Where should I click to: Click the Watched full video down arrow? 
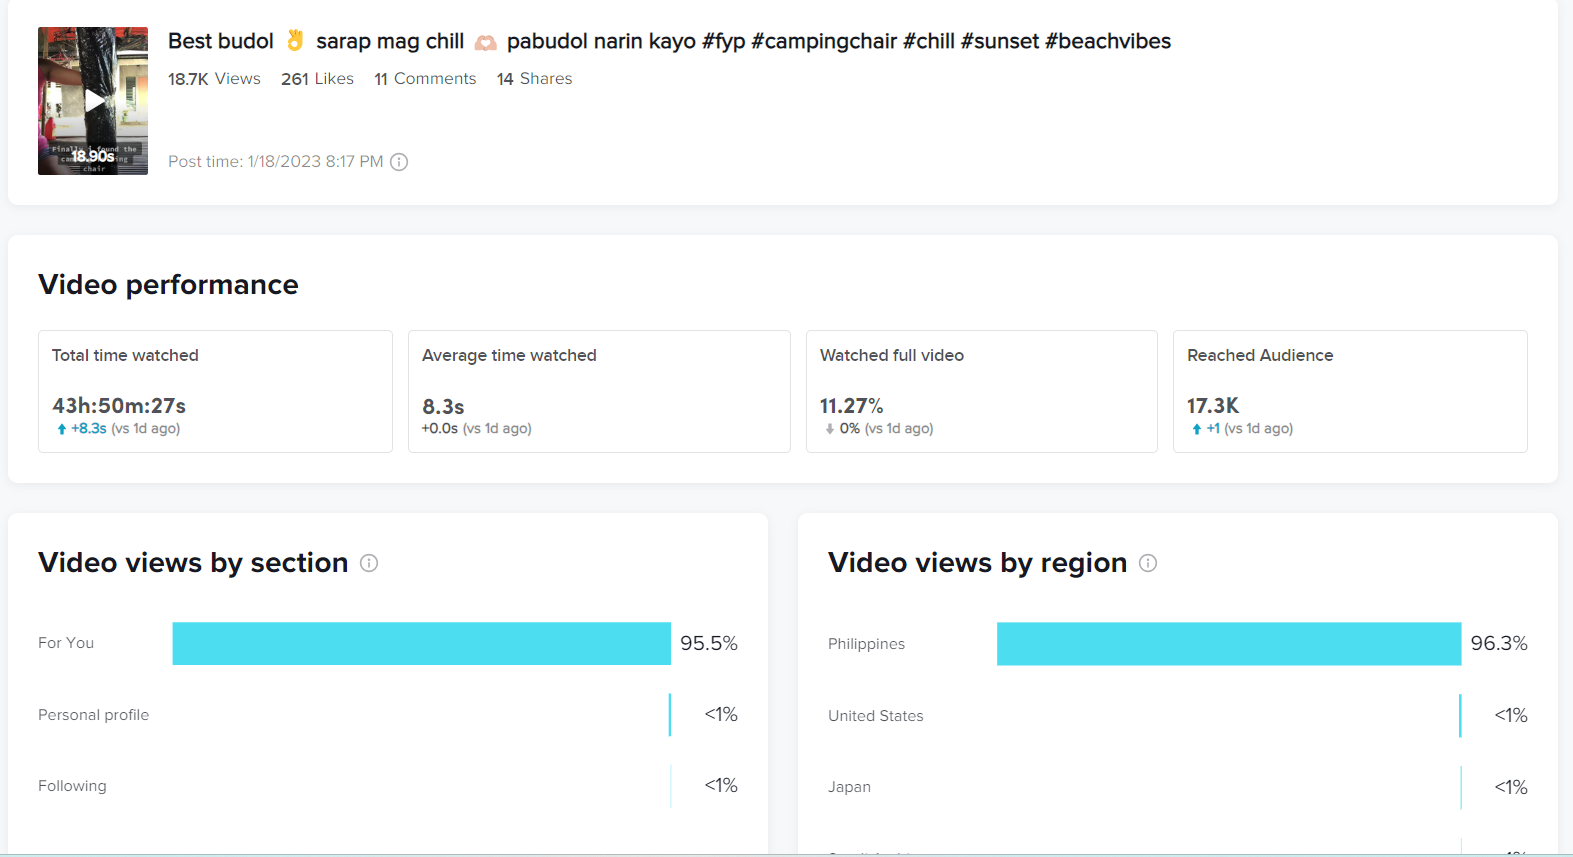click(x=830, y=429)
